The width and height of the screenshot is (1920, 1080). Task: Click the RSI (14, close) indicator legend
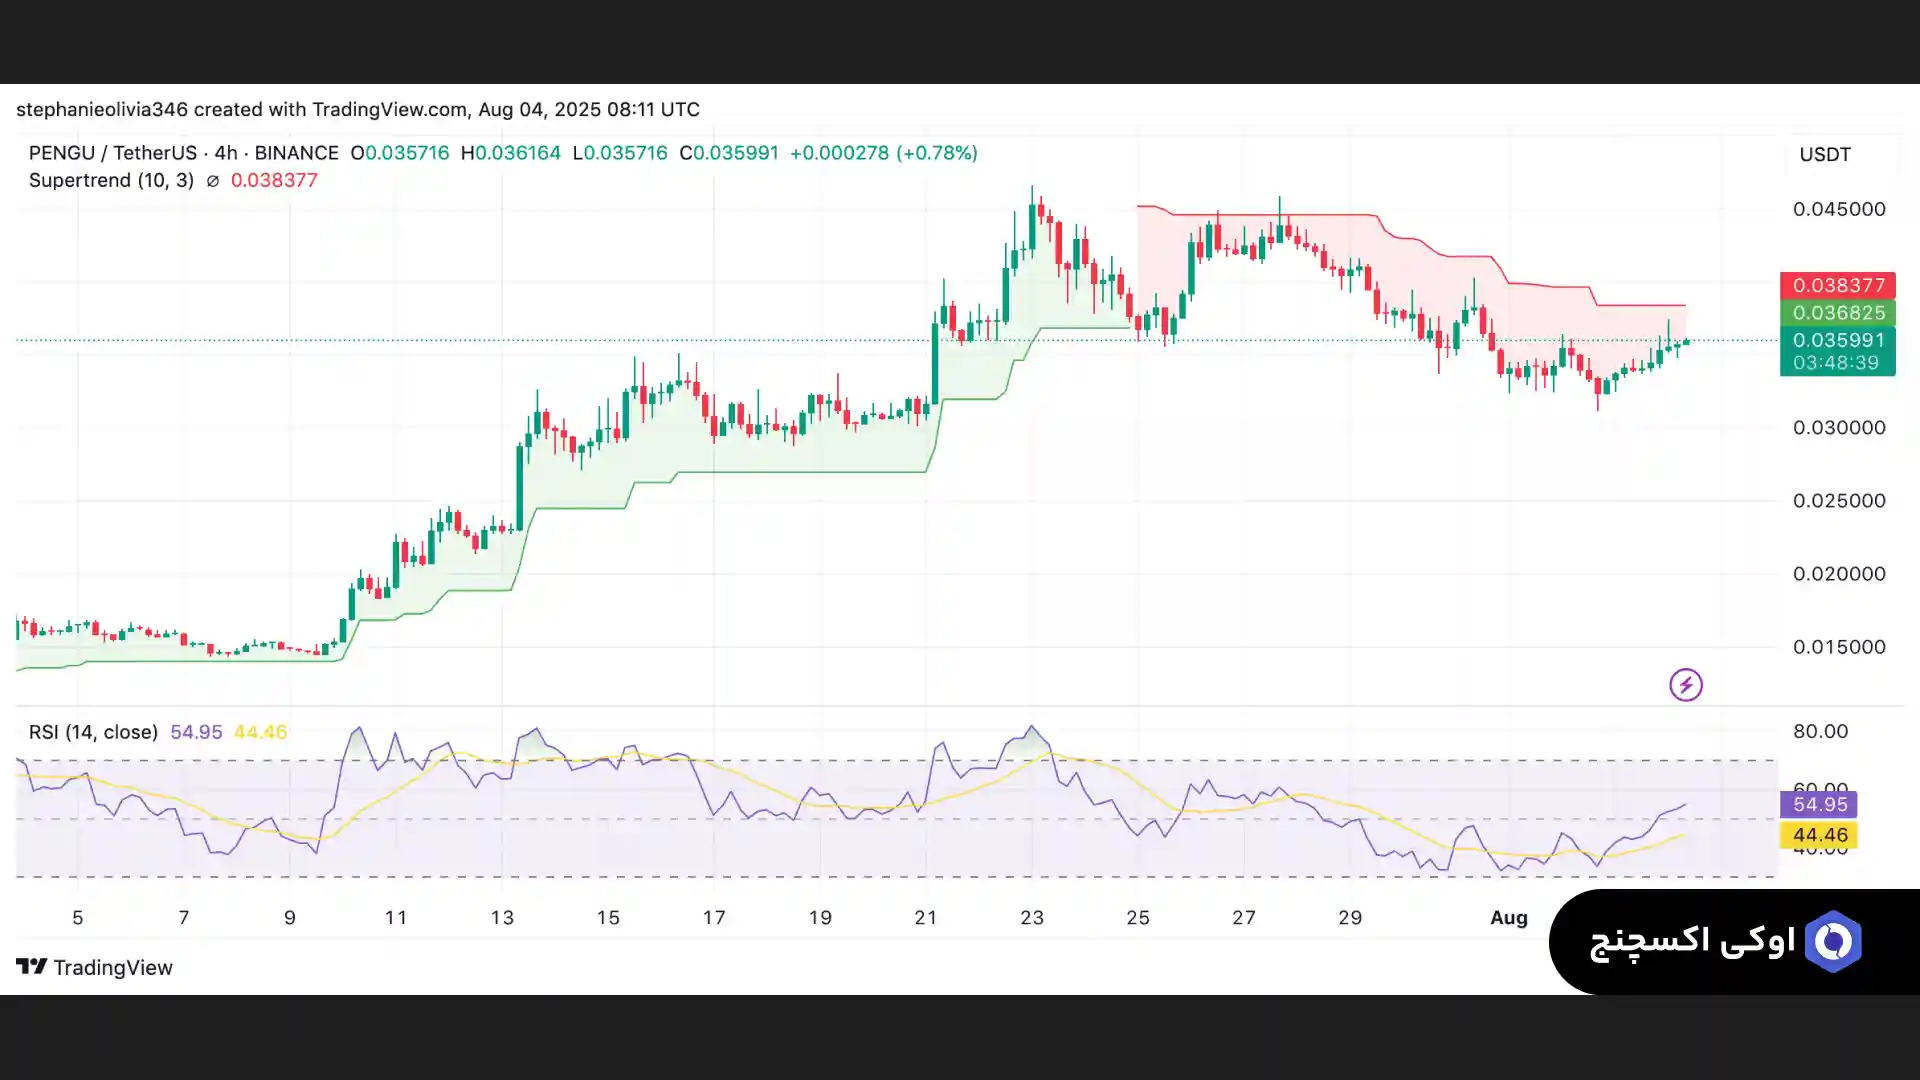pos(93,732)
